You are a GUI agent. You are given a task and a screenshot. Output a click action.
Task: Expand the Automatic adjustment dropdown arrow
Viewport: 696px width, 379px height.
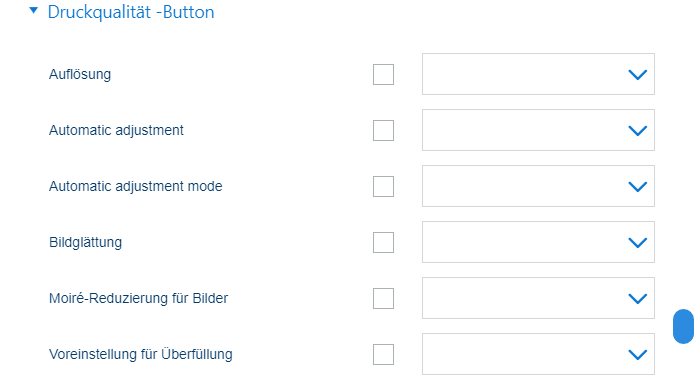[638, 130]
